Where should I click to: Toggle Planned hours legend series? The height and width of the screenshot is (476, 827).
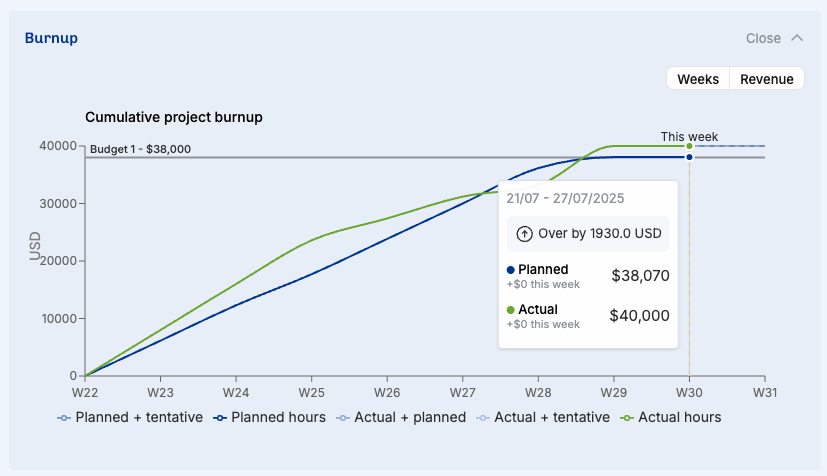(x=270, y=417)
